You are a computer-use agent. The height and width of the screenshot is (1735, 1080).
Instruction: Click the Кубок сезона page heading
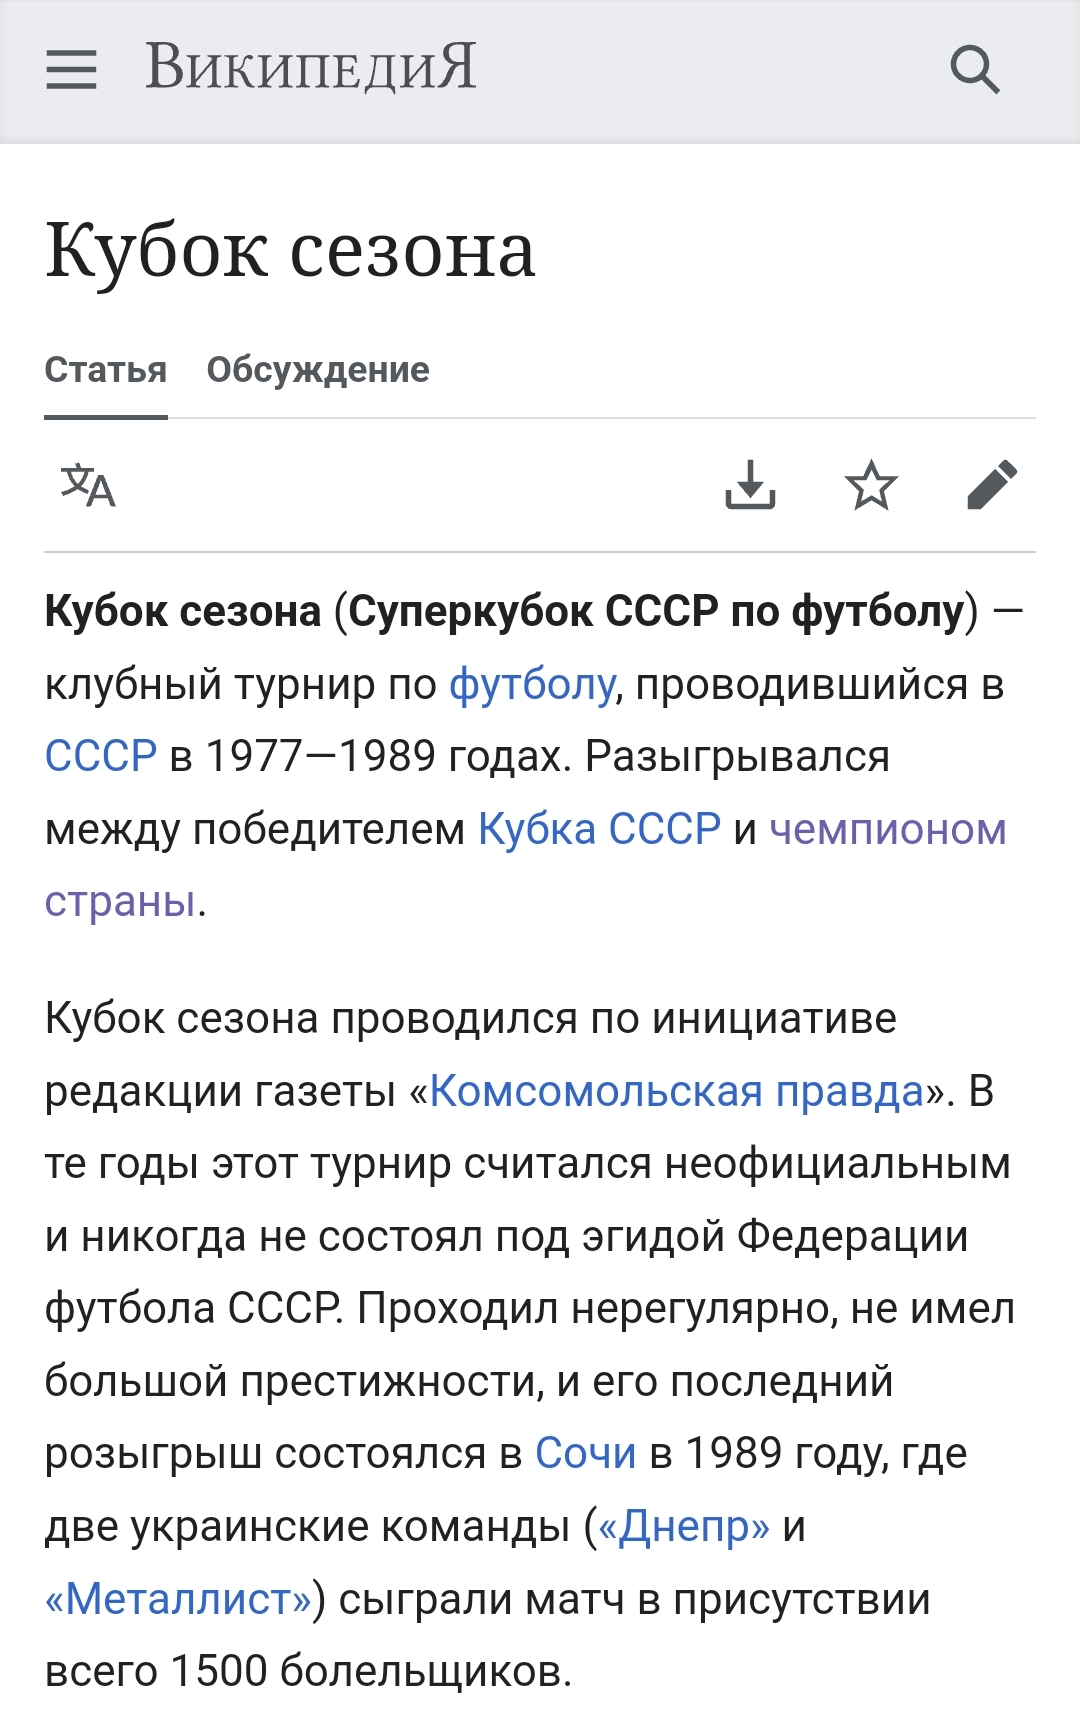coord(290,250)
